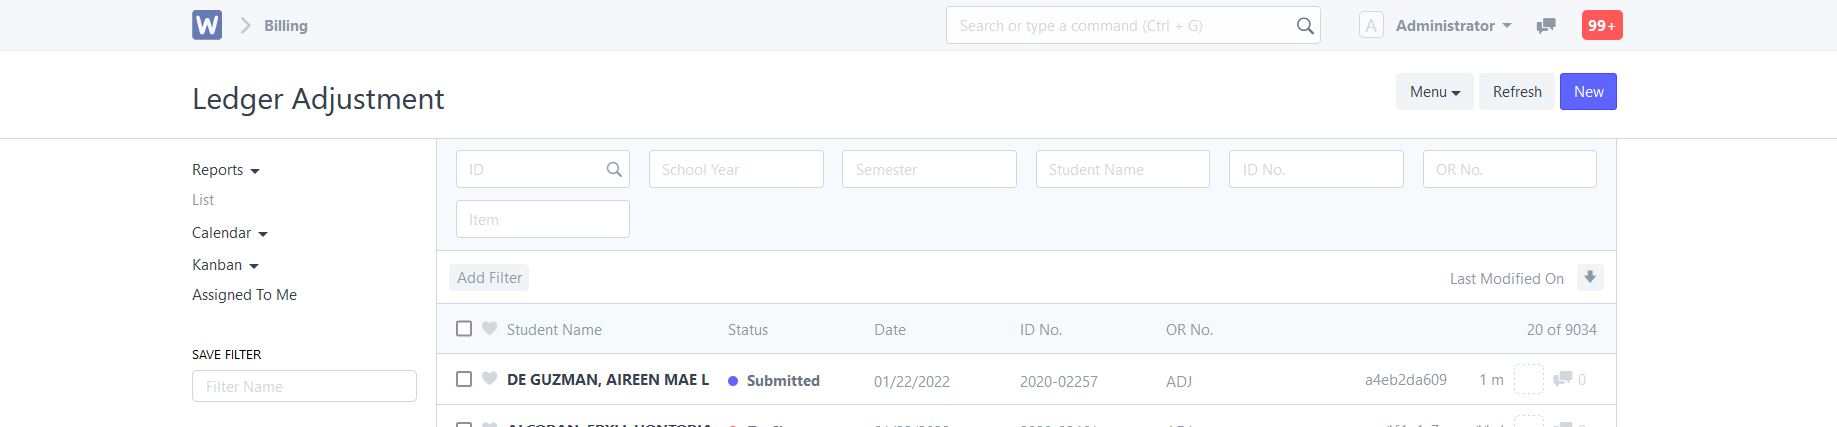
Task: Like DE GUZMAN, AIREEN MAE L row heart
Action: coord(489,378)
